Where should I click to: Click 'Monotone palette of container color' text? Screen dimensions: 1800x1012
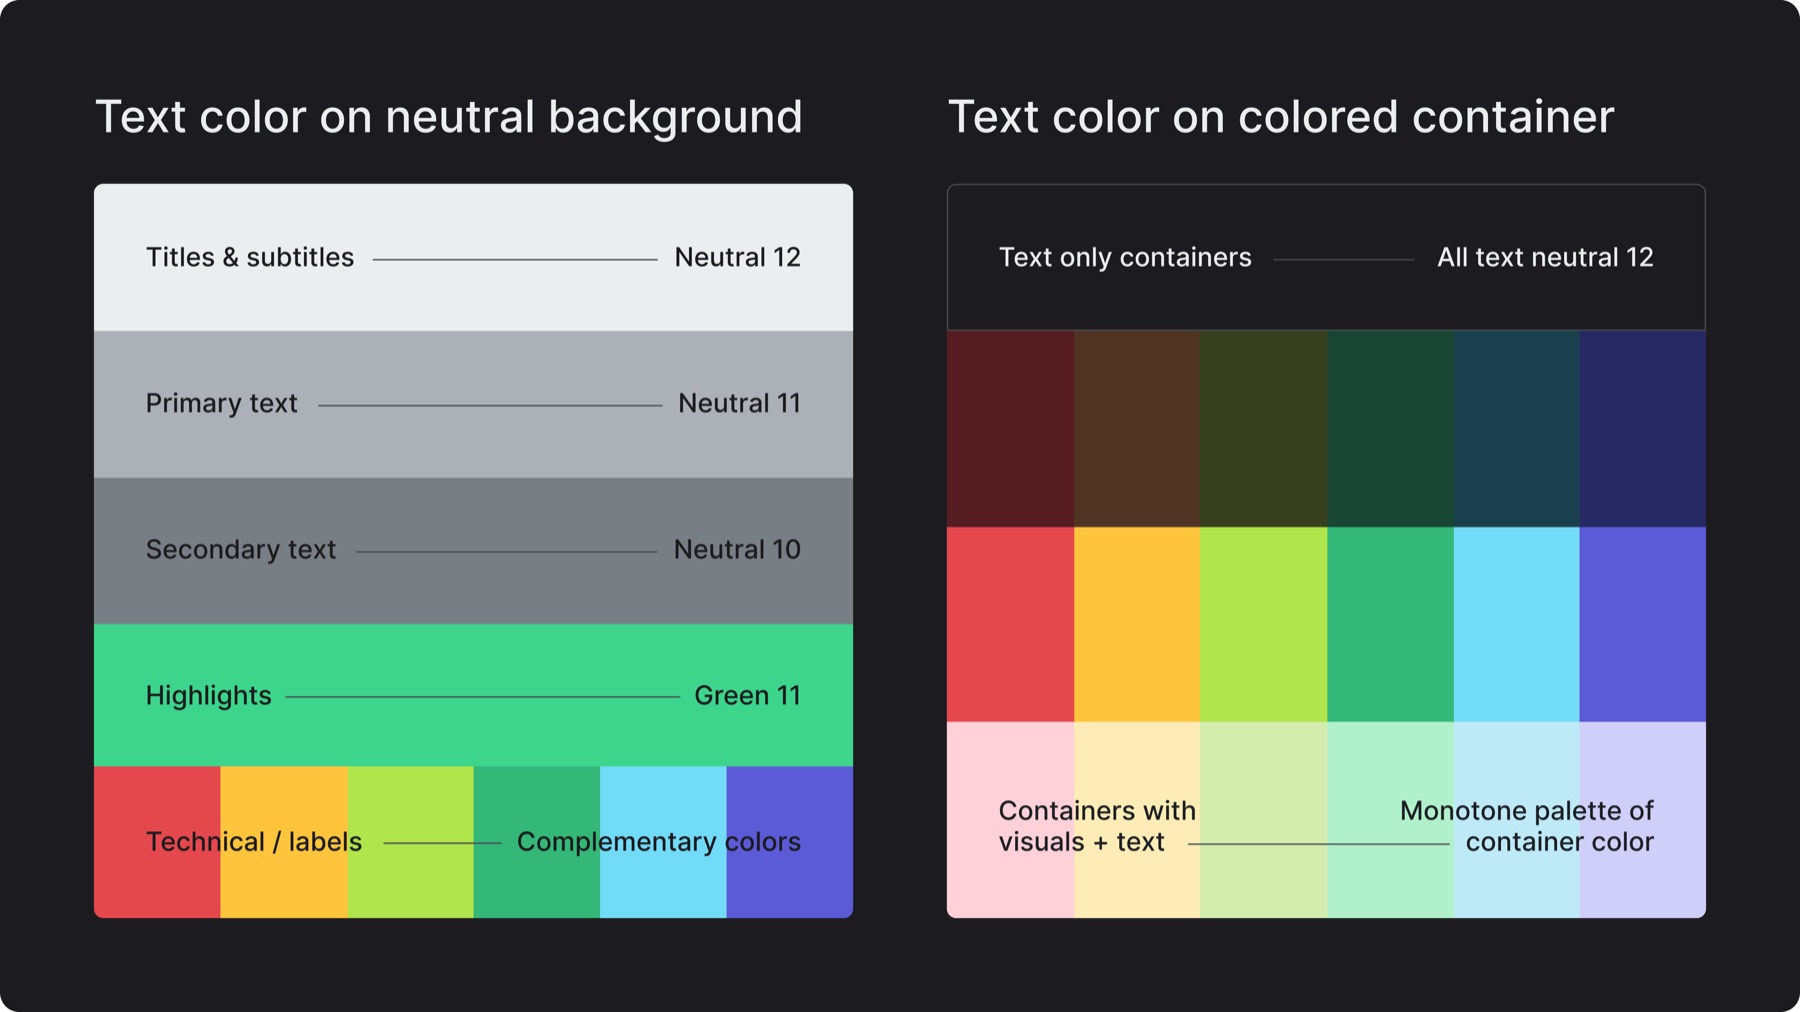click(1527, 826)
